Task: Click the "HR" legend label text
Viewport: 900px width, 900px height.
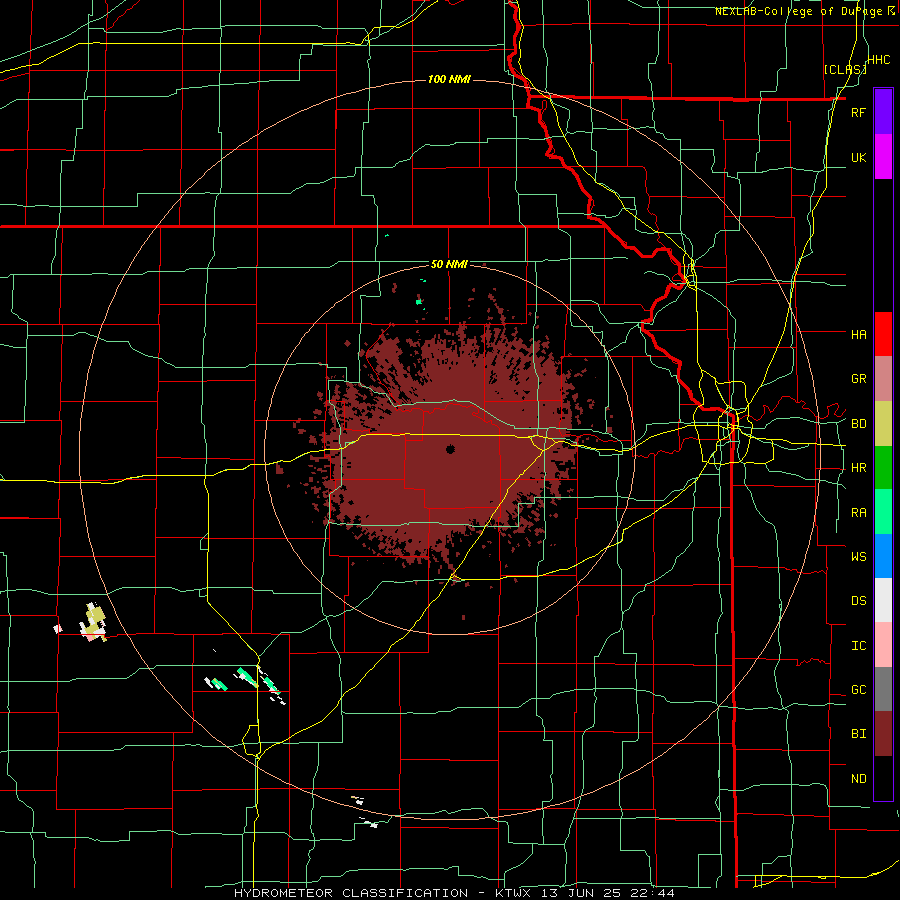Action: [858, 468]
